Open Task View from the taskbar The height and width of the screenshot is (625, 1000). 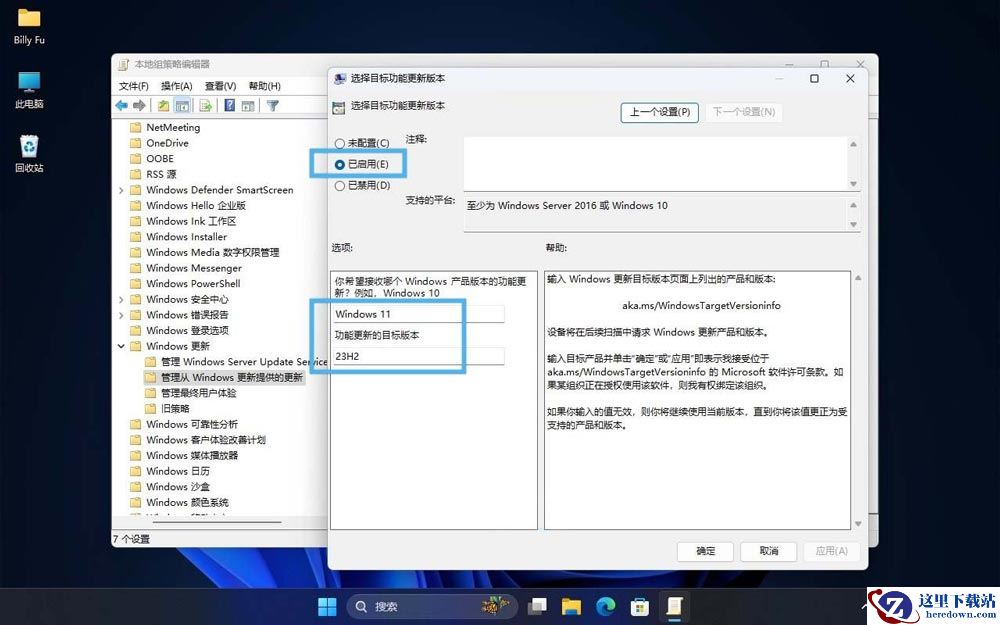538,606
